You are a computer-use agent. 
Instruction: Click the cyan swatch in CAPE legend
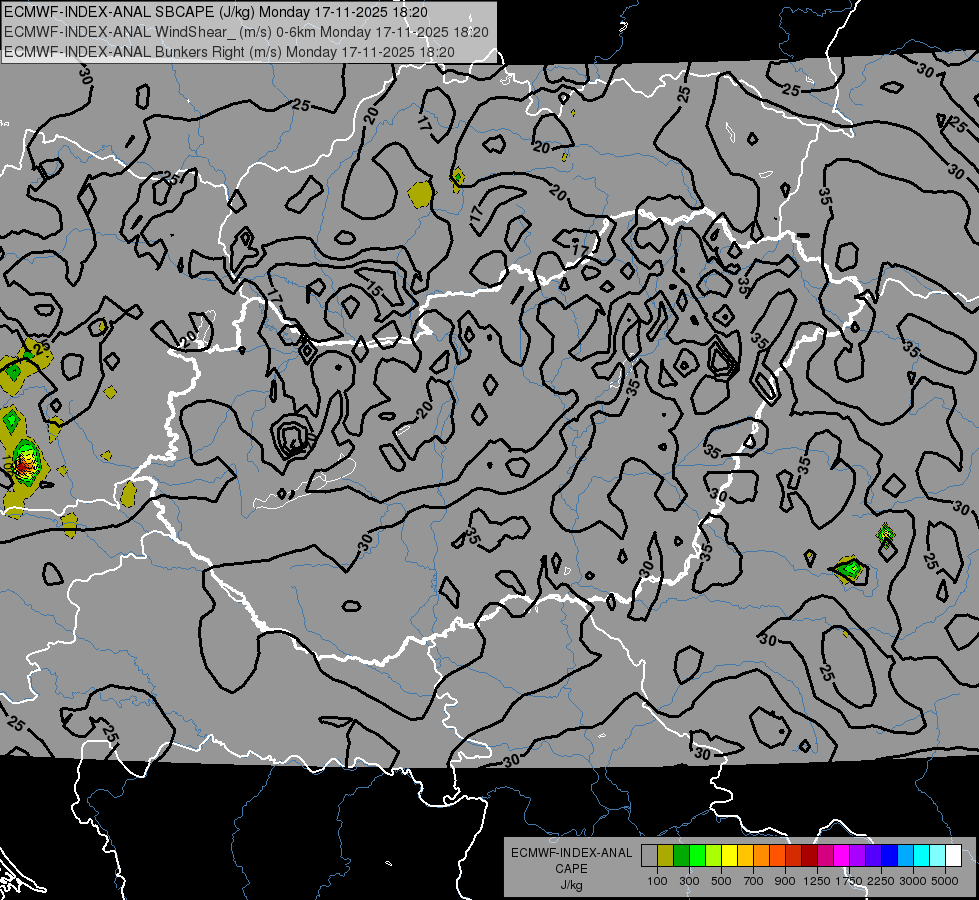(x=922, y=856)
